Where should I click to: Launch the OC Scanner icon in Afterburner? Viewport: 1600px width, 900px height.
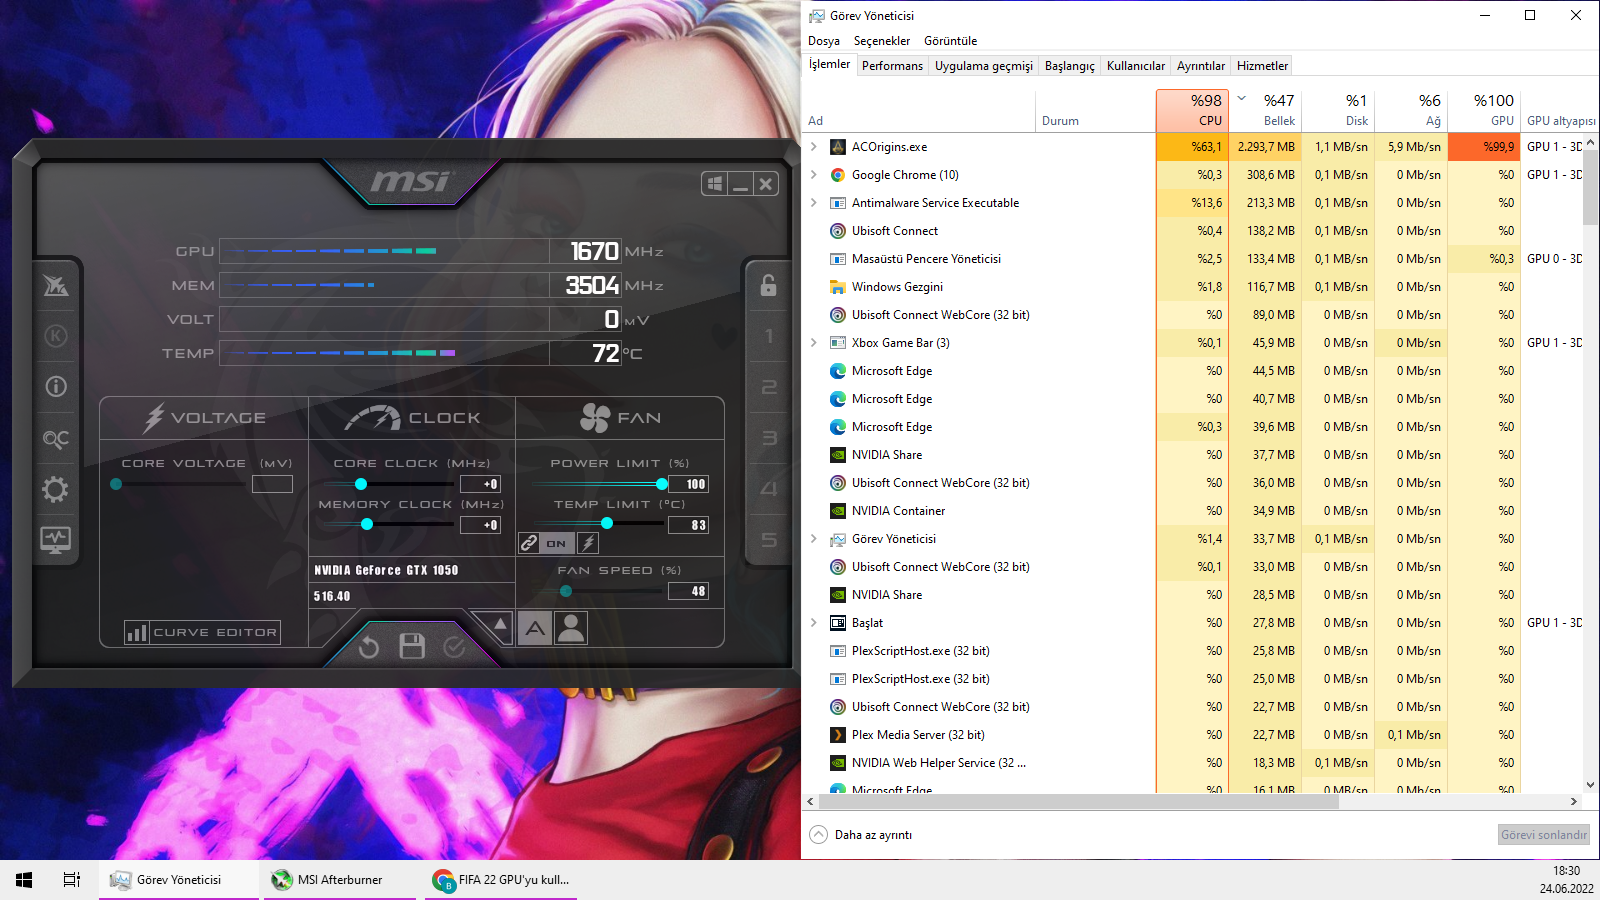click(x=56, y=439)
